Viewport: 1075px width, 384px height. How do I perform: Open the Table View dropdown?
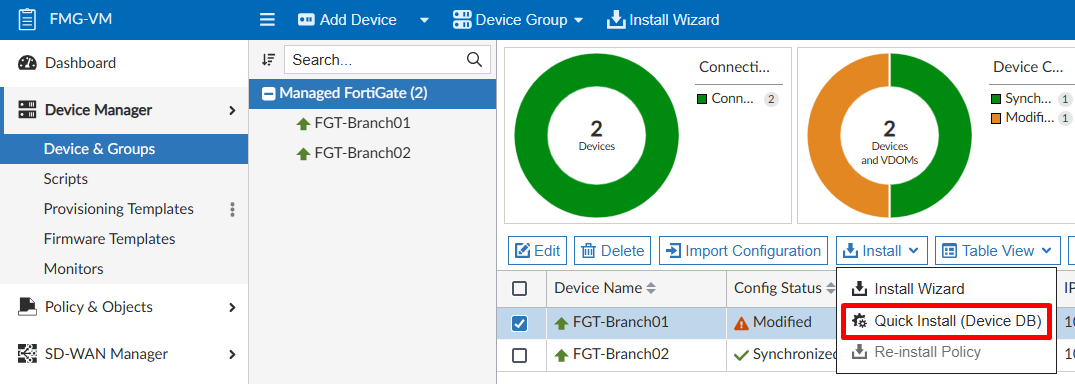(998, 251)
